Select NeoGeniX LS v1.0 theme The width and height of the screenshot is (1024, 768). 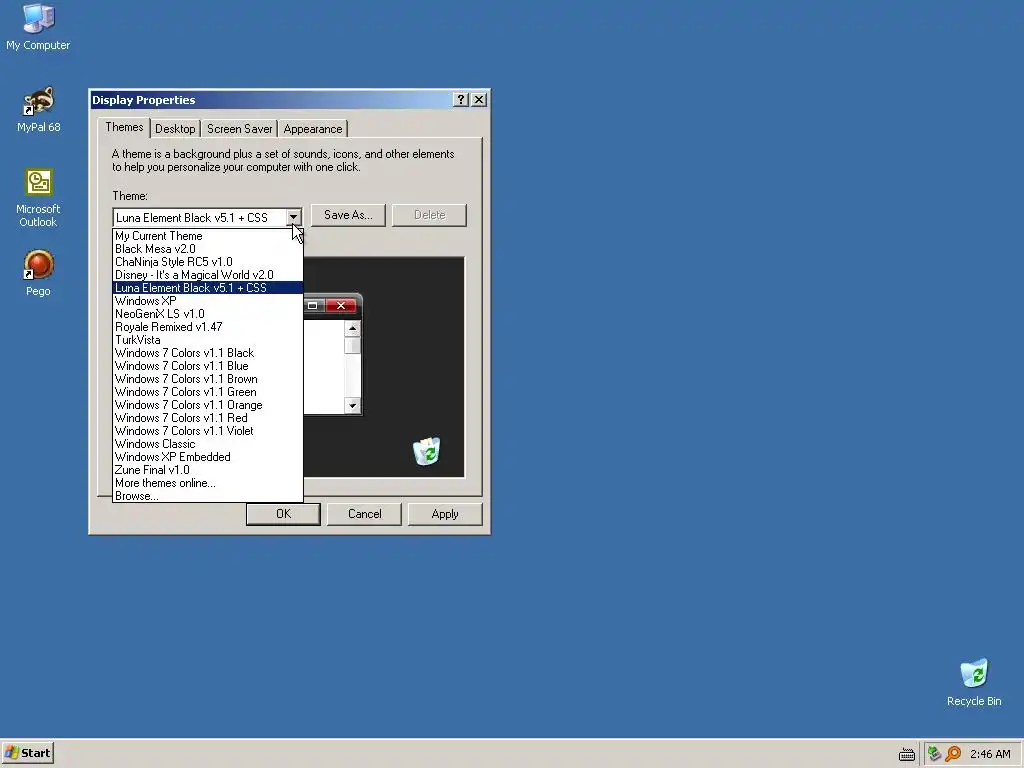pos(208,314)
